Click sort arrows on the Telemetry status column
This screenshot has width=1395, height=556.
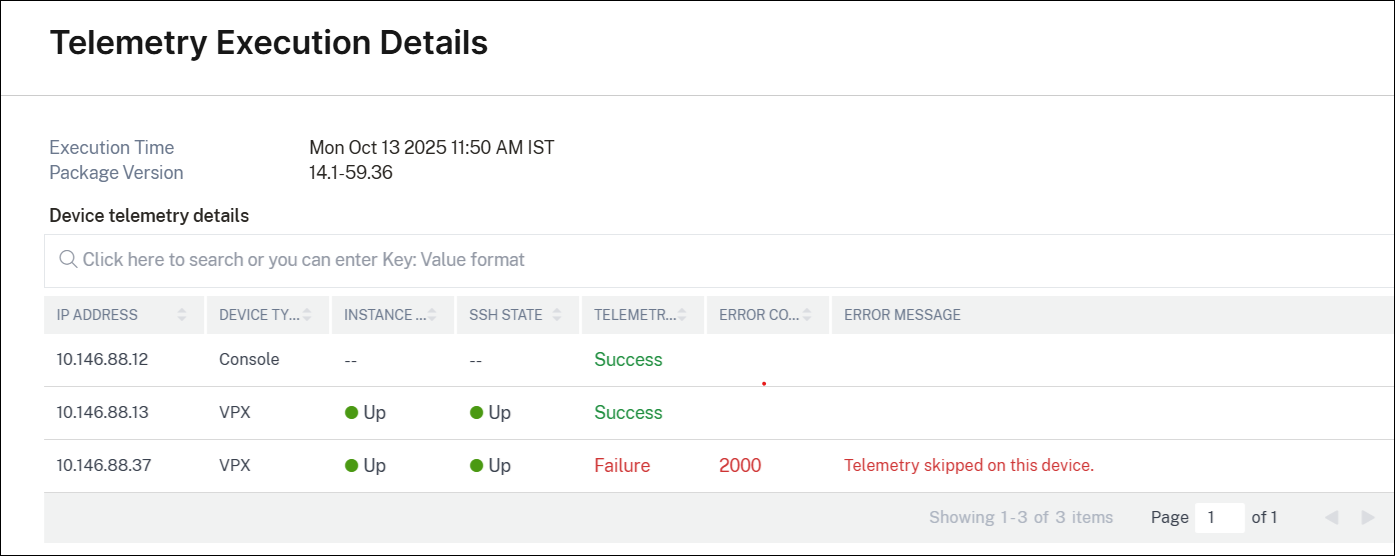(682, 315)
